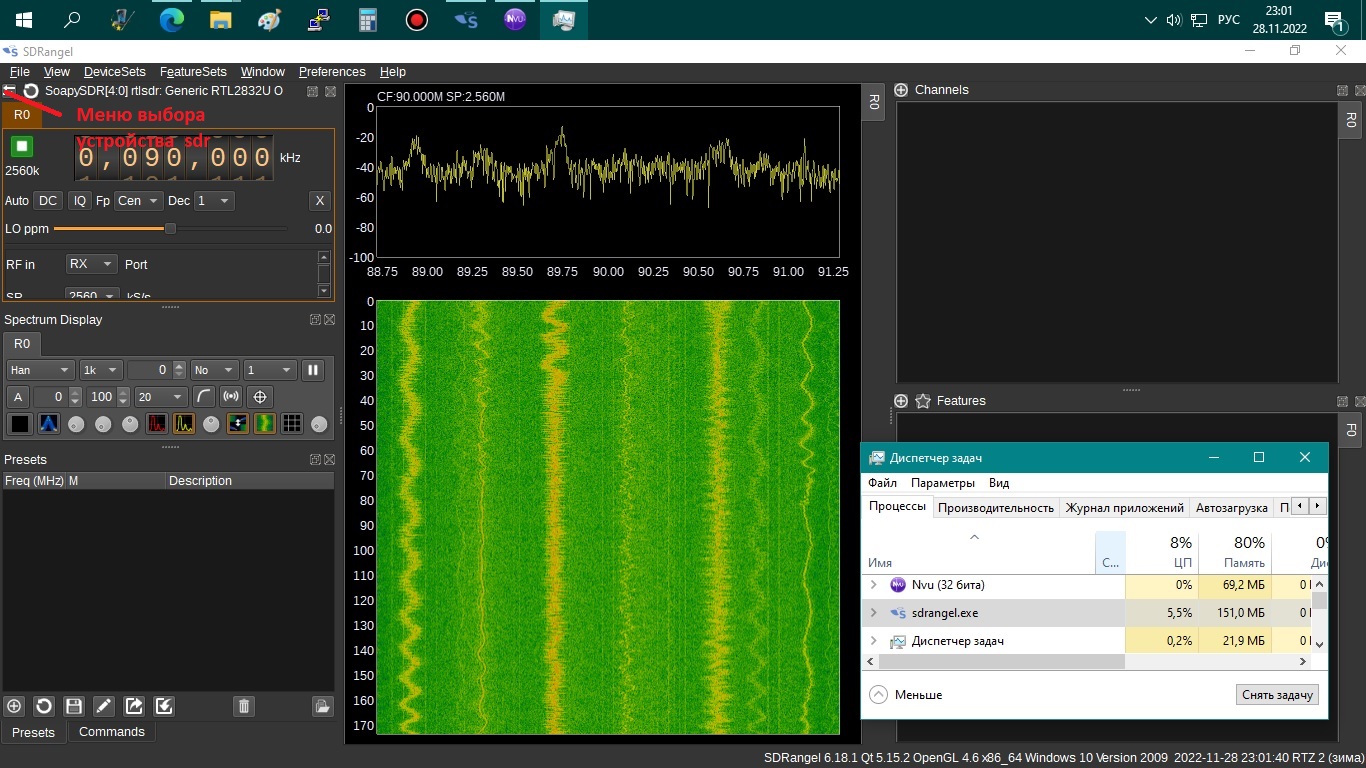Screen dimensions: 1366x768
Task: Click the pause spectrum icon
Action: click(313, 370)
